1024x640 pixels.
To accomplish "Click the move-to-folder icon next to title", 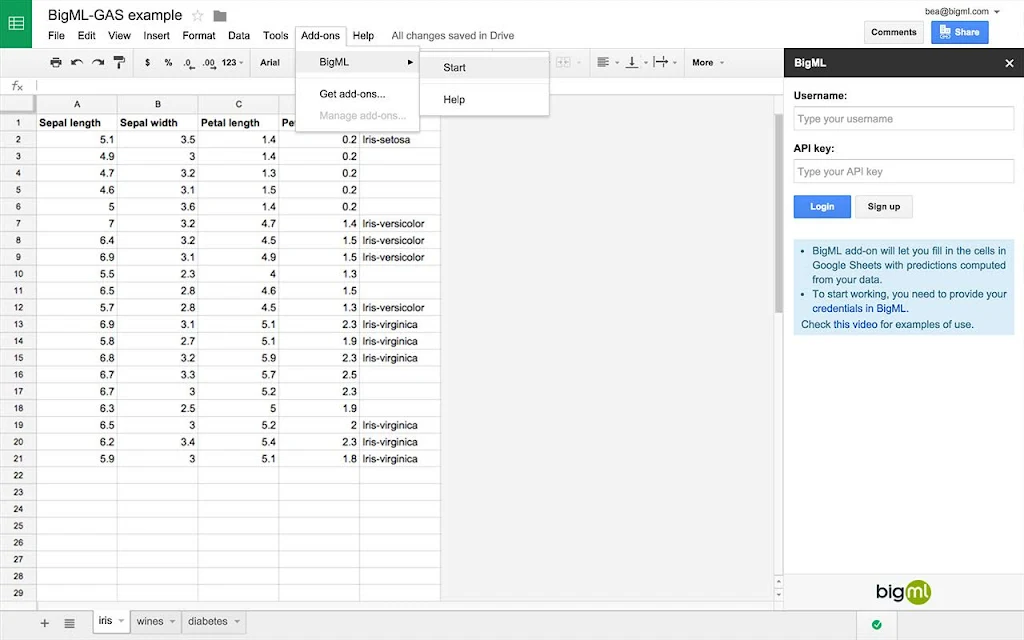I will pyautogui.click(x=220, y=16).
